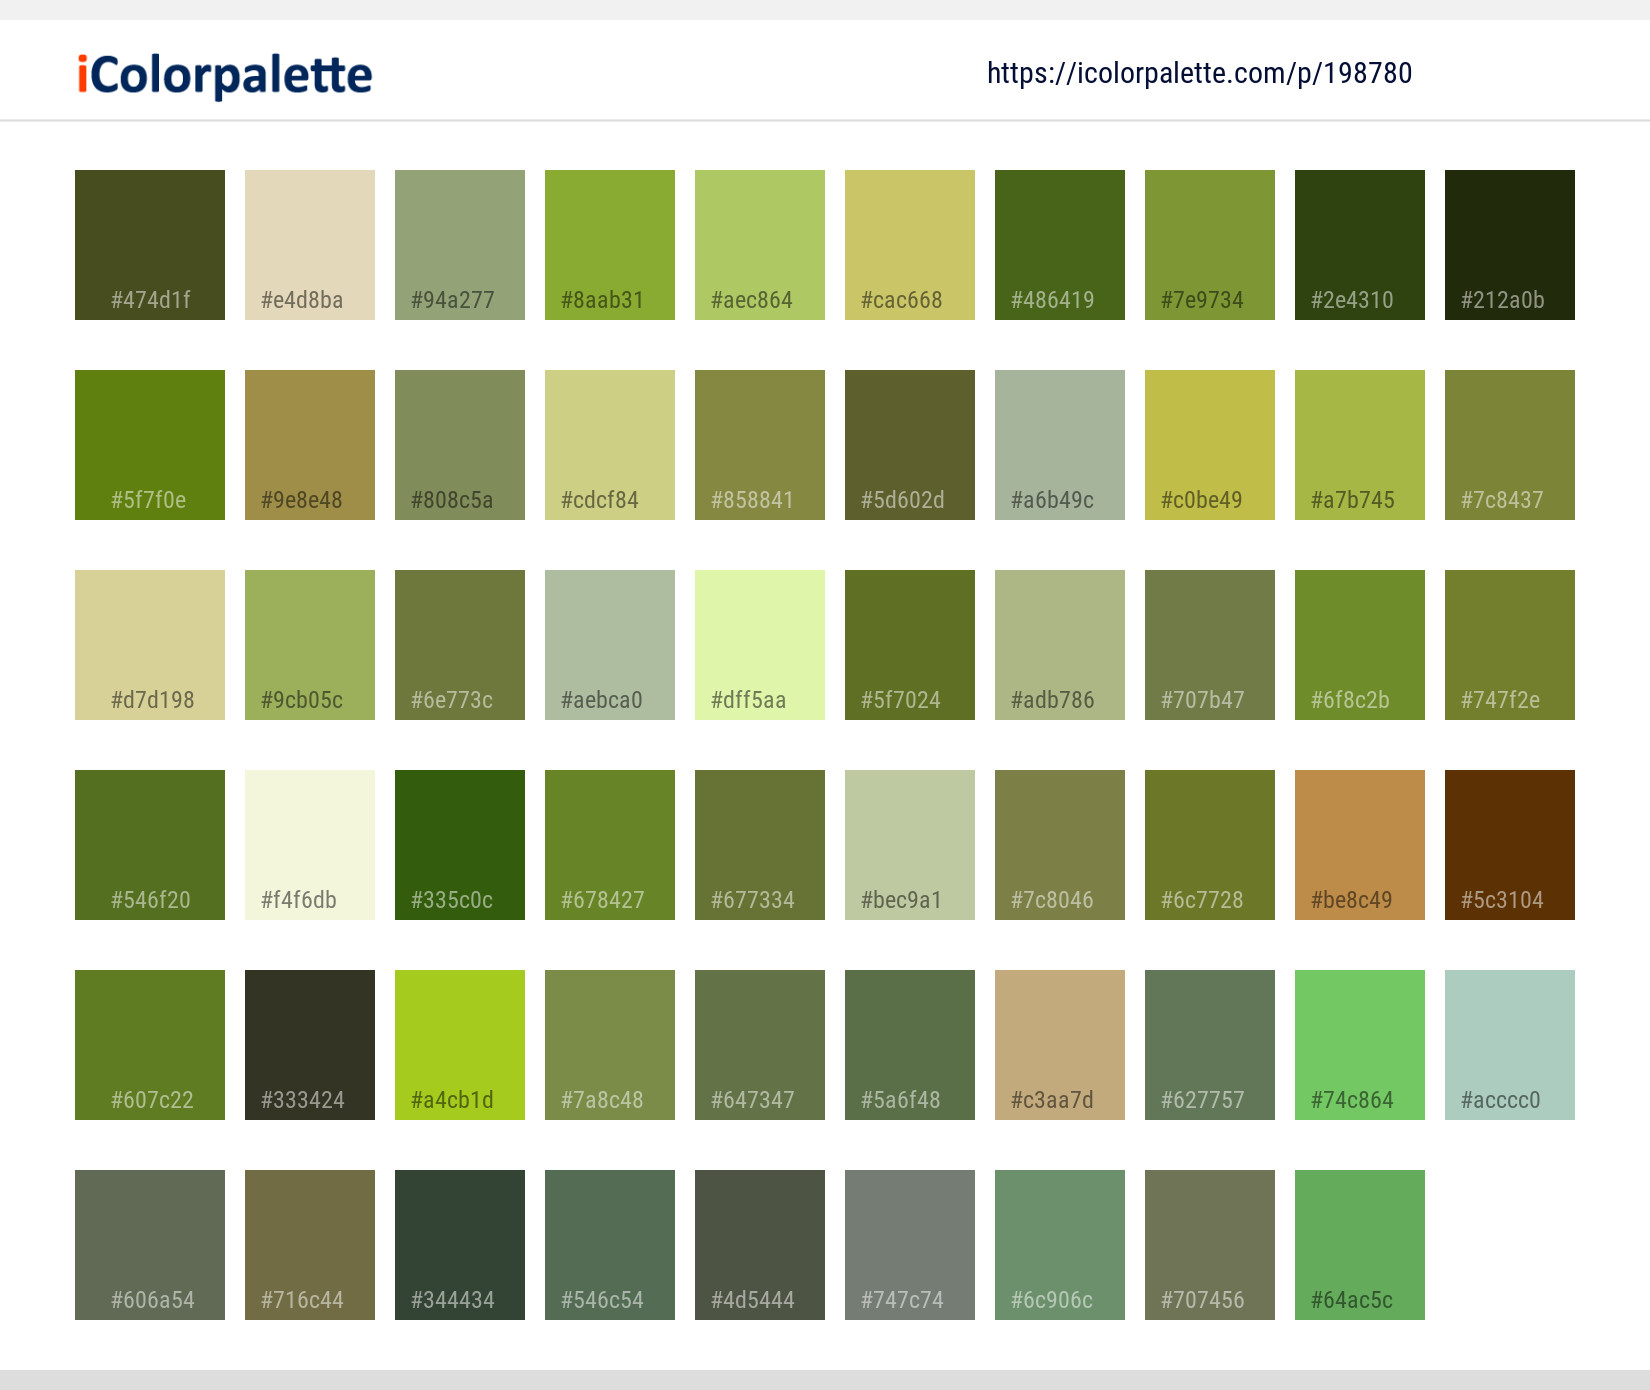Click the #647347 swatch
The height and width of the screenshot is (1390, 1650).
[x=760, y=1045]
